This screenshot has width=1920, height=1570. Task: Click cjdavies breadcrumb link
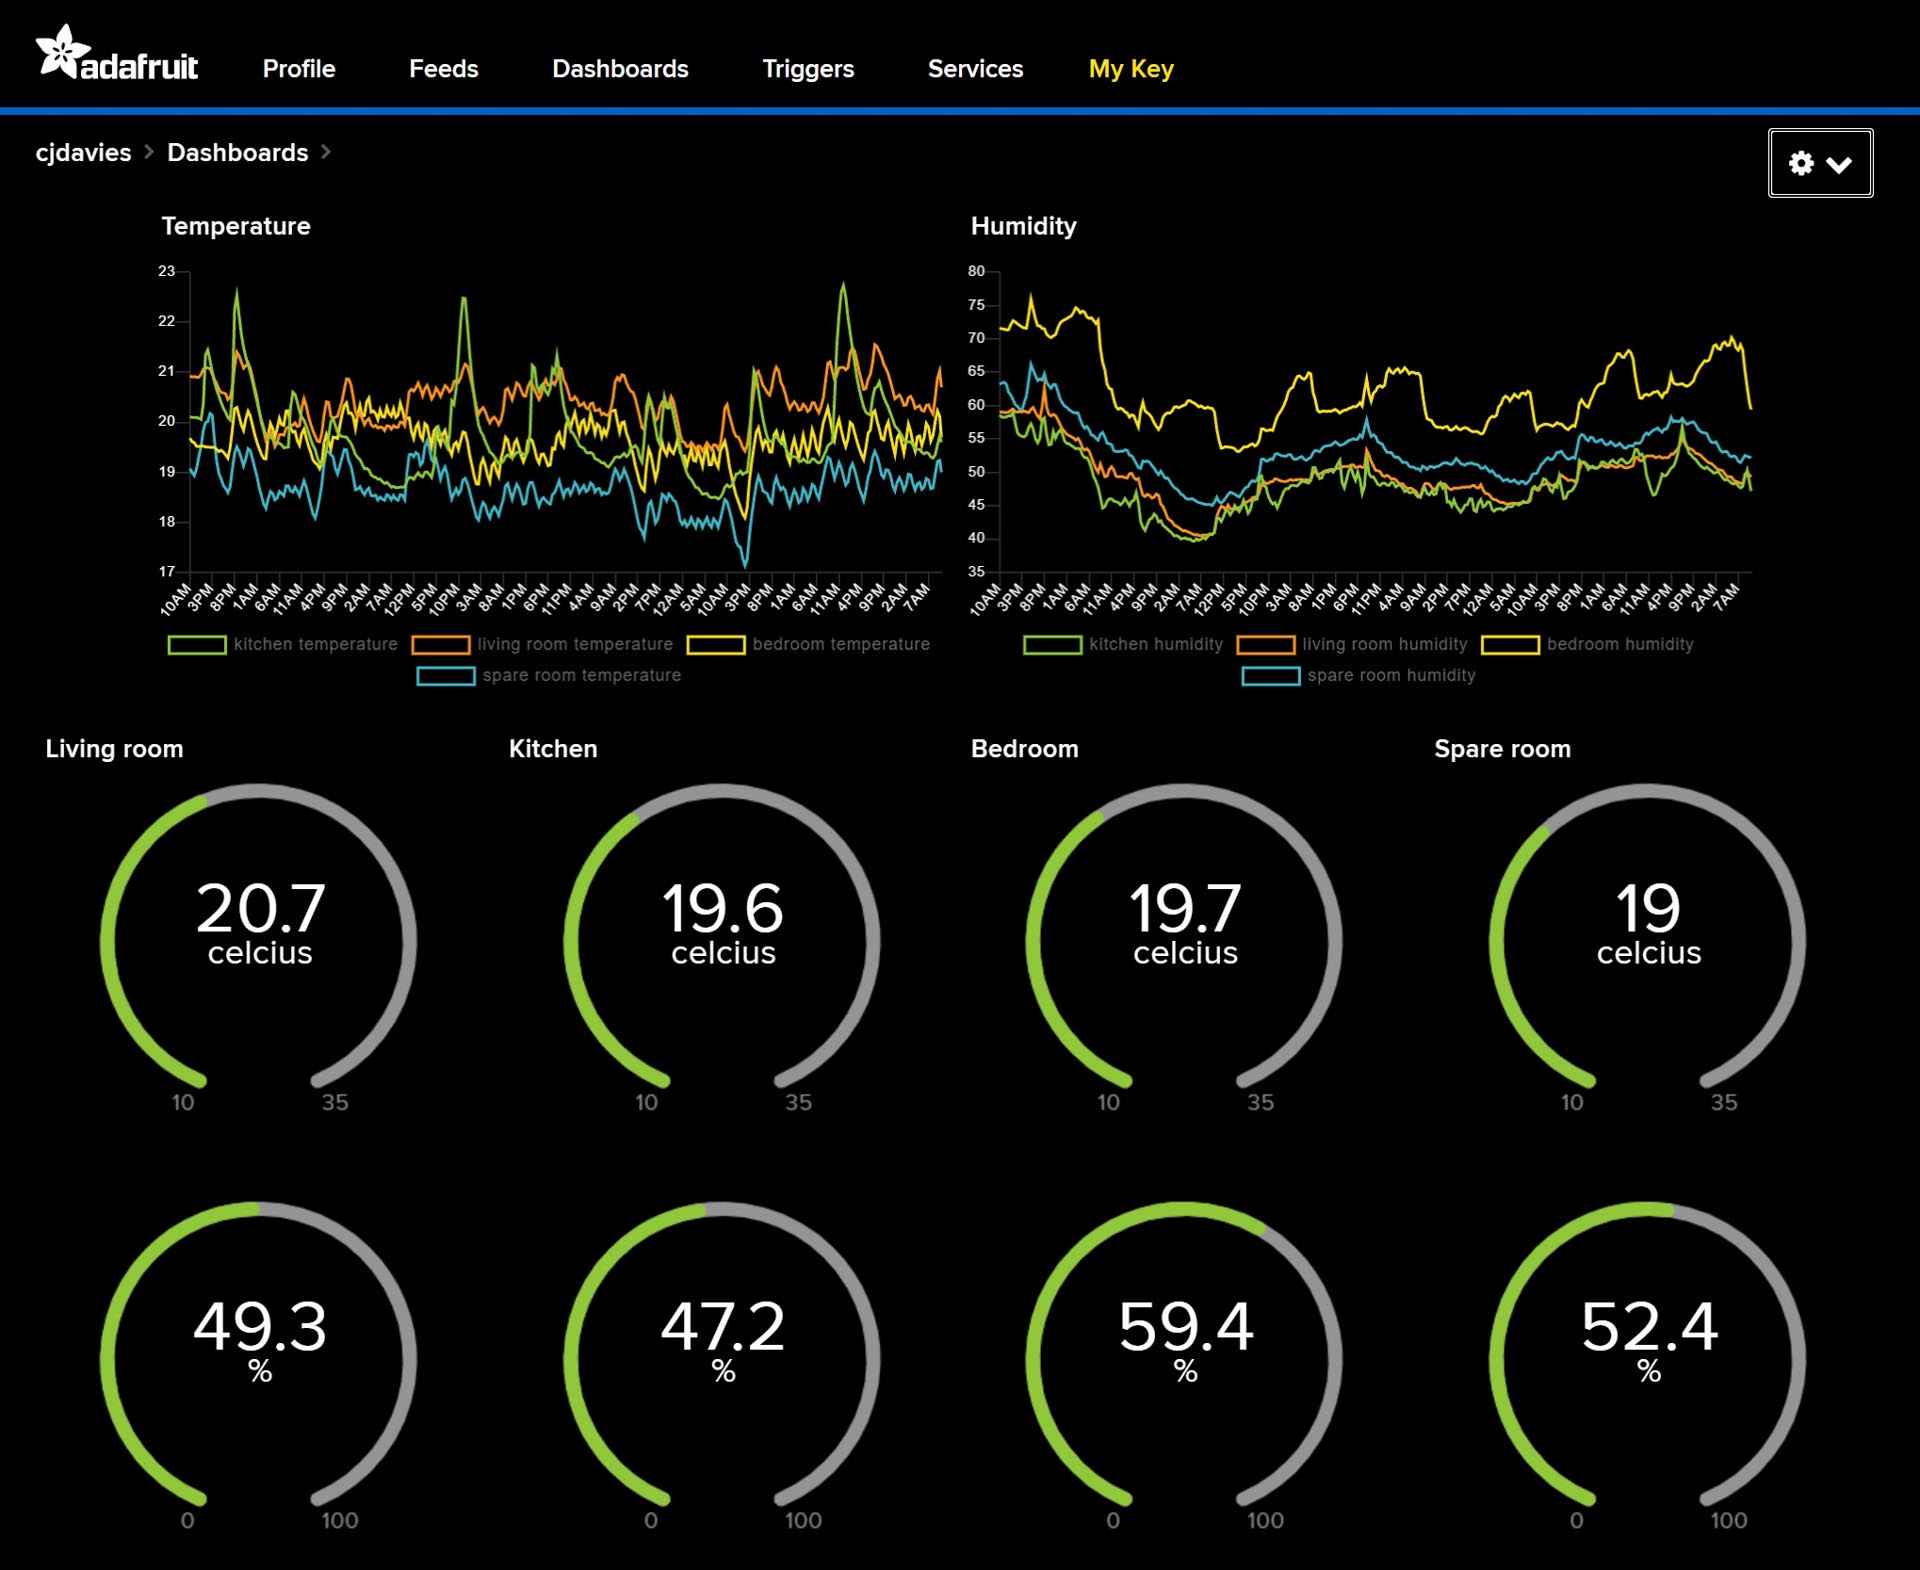(x=83, y=153)
